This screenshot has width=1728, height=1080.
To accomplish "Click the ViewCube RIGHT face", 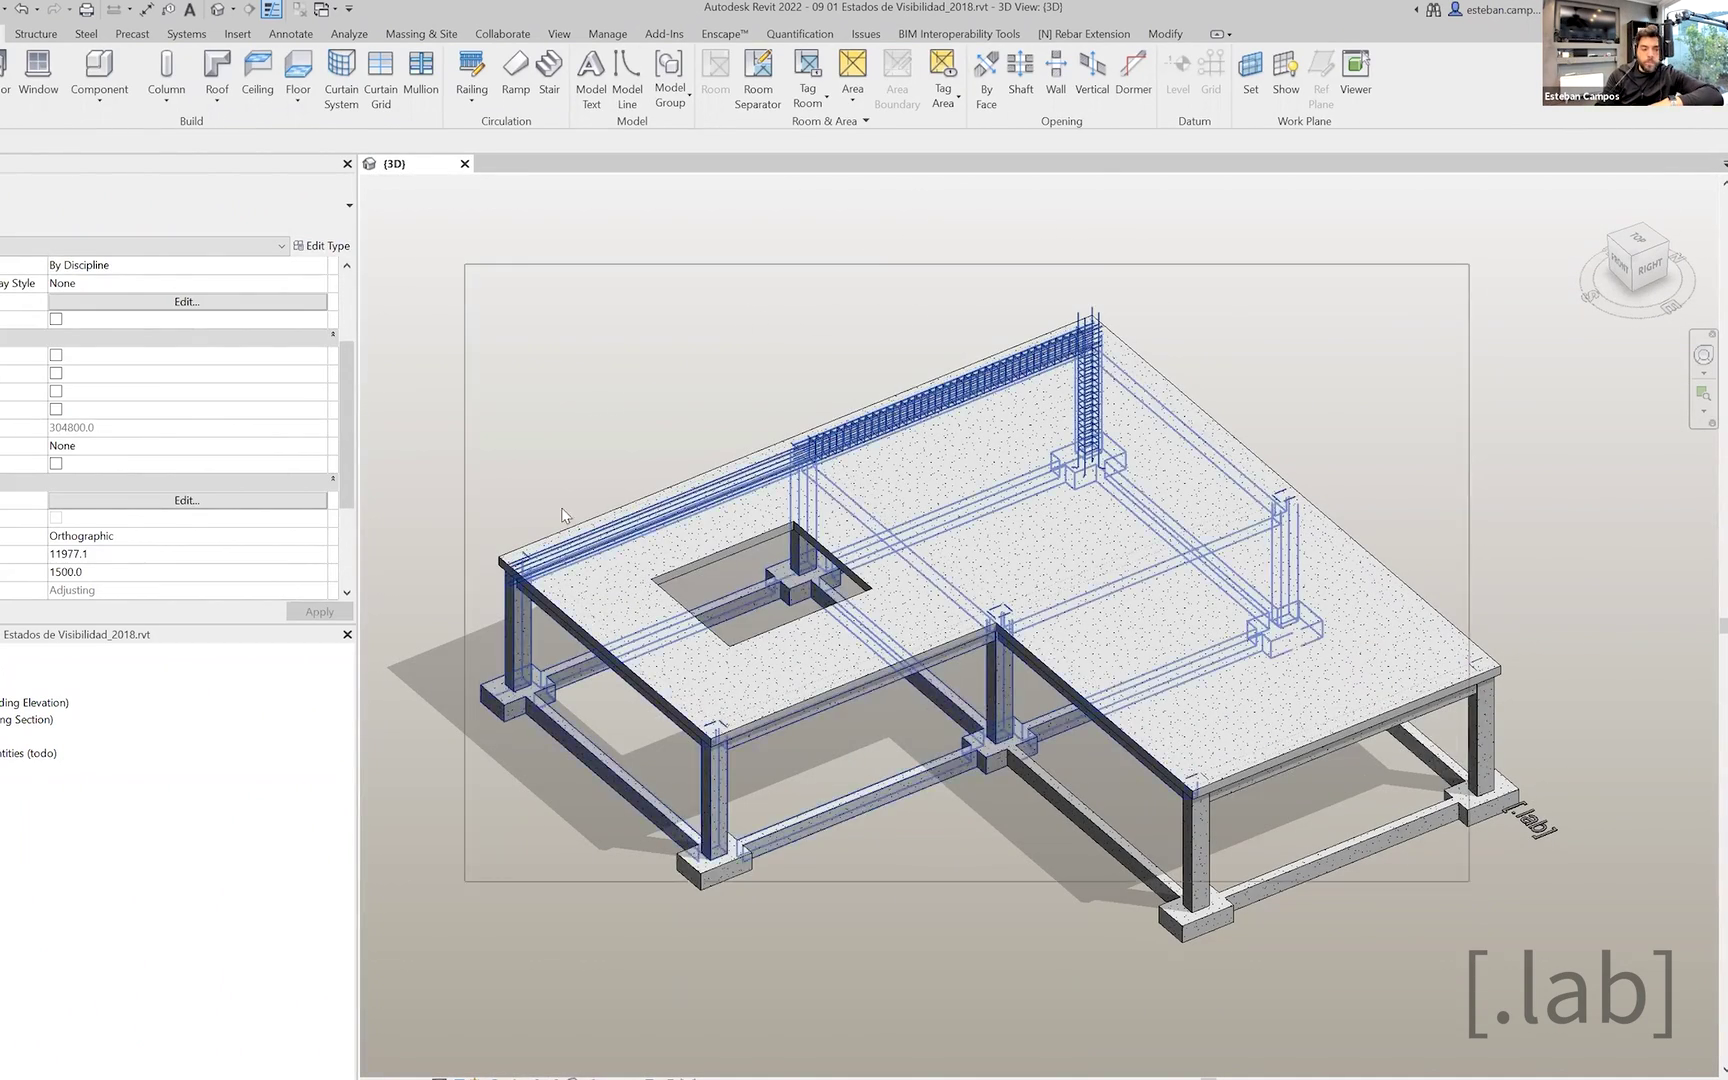I will [x=1649, y=266].
